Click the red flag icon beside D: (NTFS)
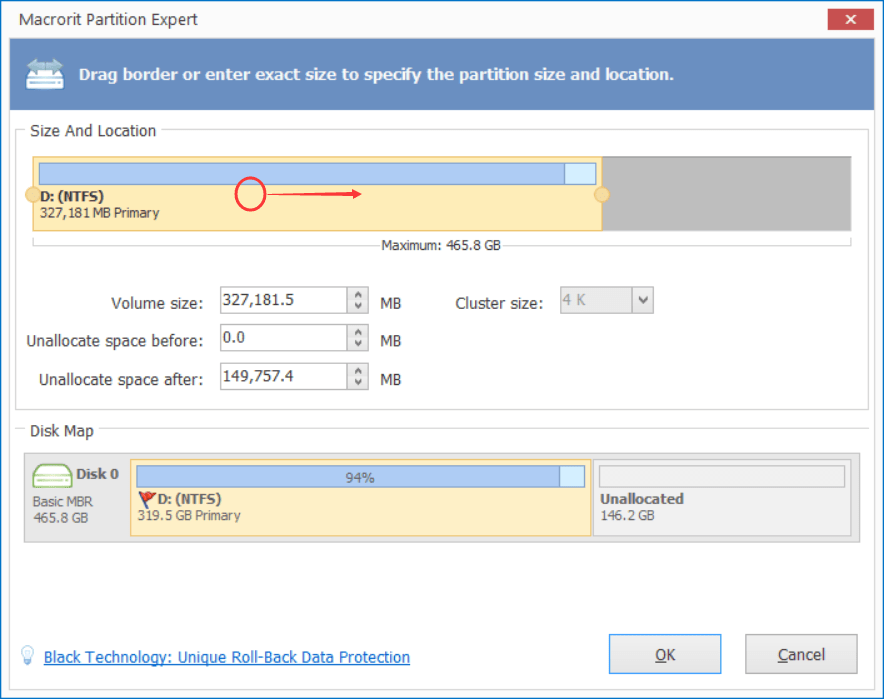Screen dimensions: 884x699 [x=147, y=499]
